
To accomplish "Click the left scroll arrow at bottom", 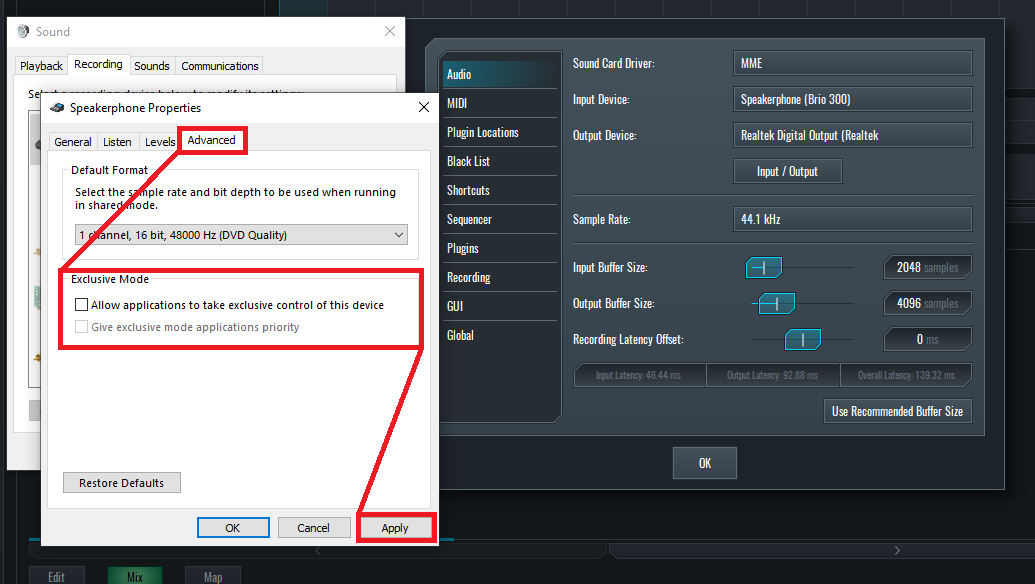I will 317,550.
